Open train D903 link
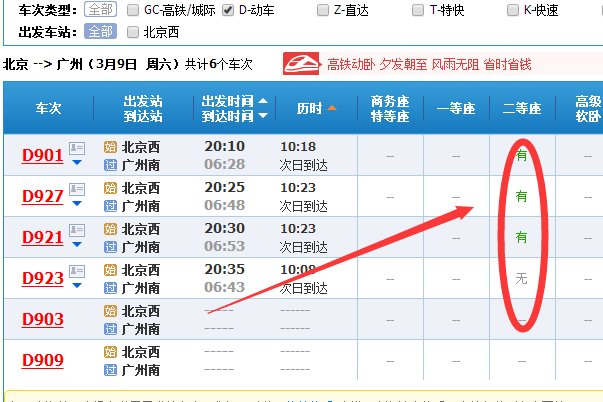 click(43, 320)
